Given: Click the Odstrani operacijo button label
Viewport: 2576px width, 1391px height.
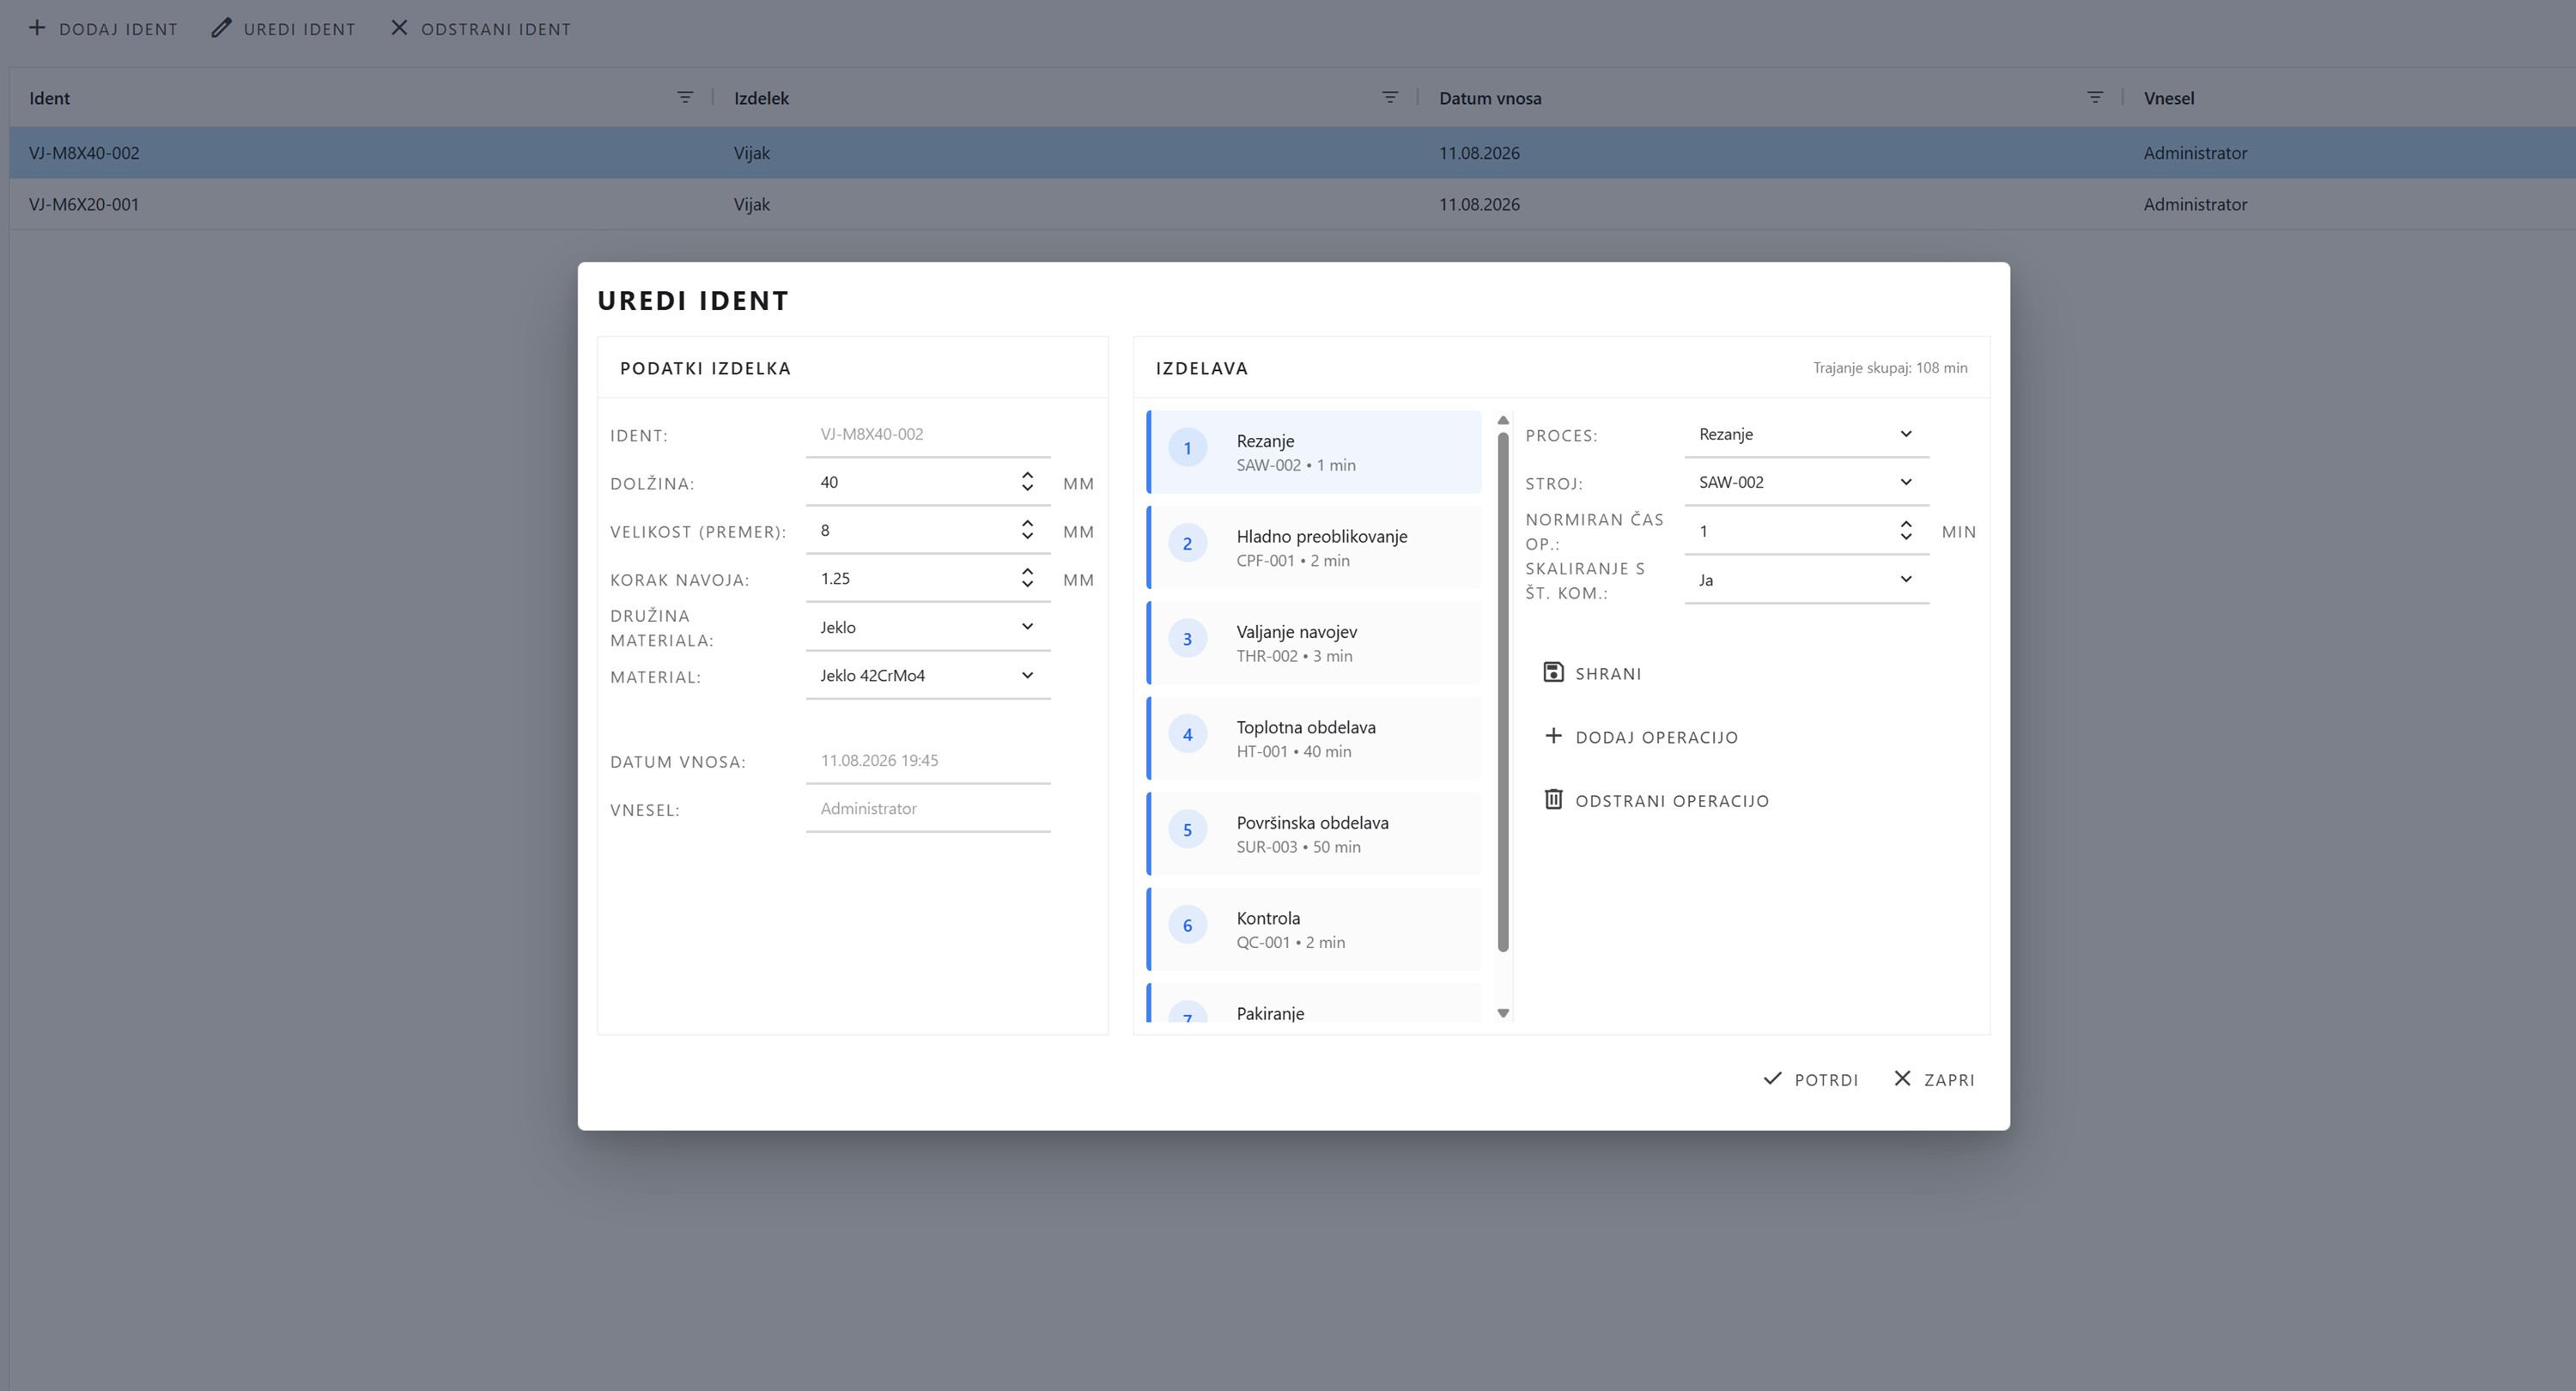Looking at the screenshot, I should coord(1672,801).
